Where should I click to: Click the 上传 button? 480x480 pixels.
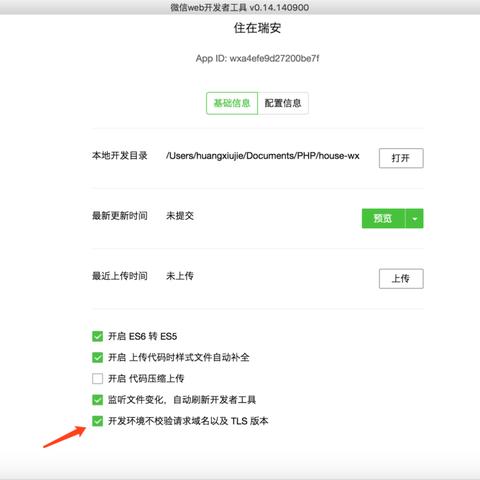coord(401,278)
